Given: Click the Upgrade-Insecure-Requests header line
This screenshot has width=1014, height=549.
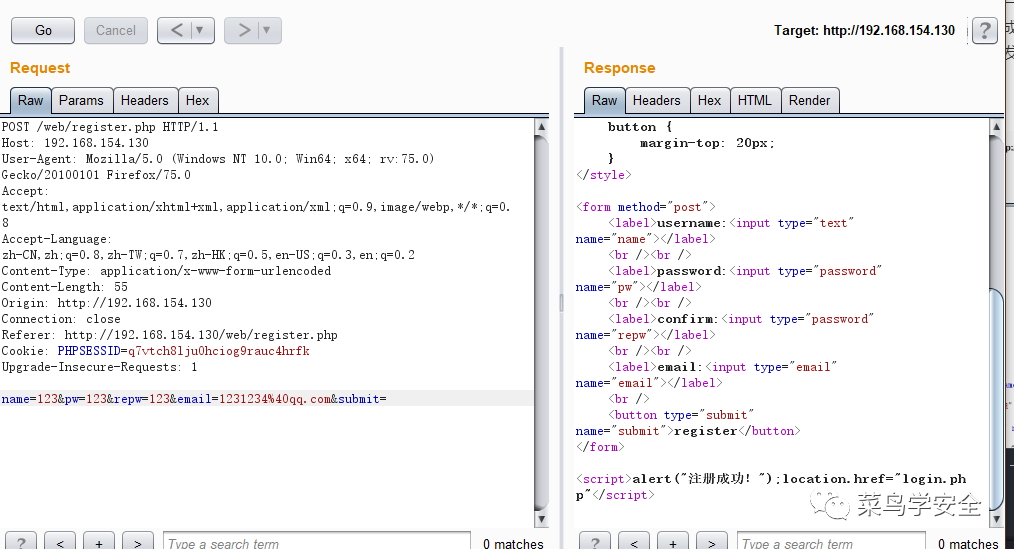Looking at the screenshot, I should [100, 367].
